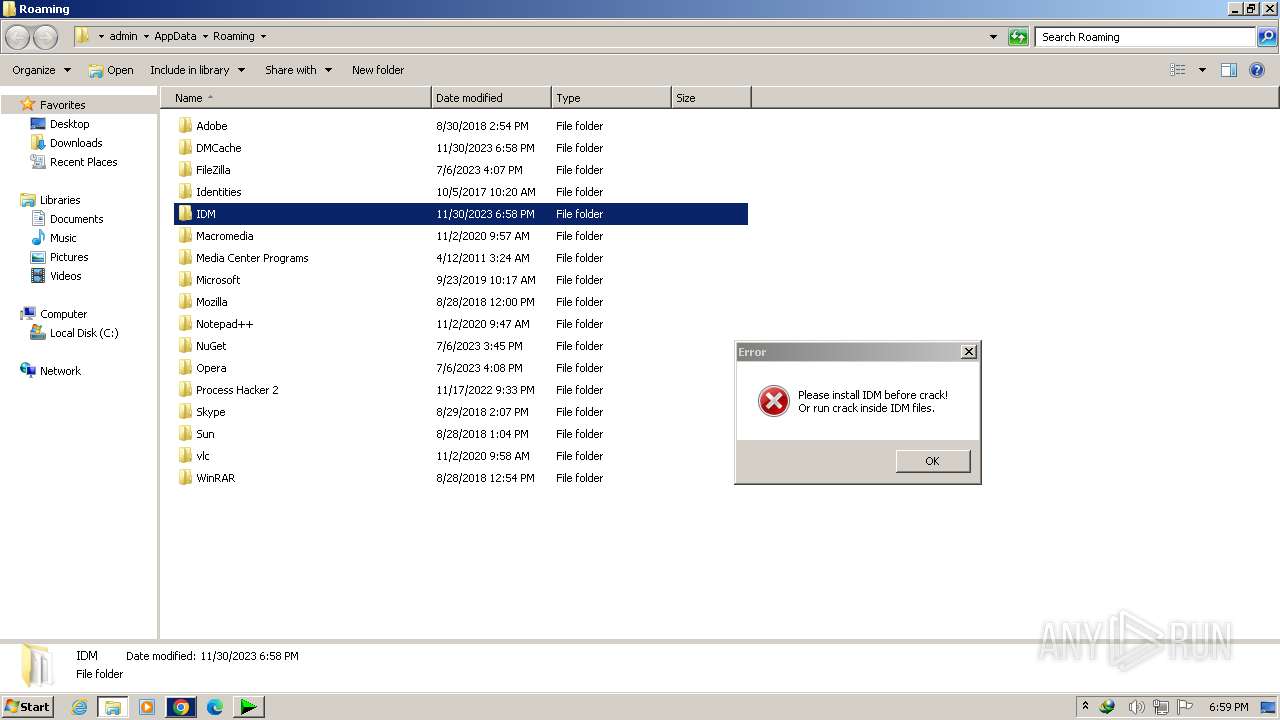Image resolution: width=1280 pixels, height=720 pixels.
Task: Select the Microsoft folder
Action: pos(460,280)
